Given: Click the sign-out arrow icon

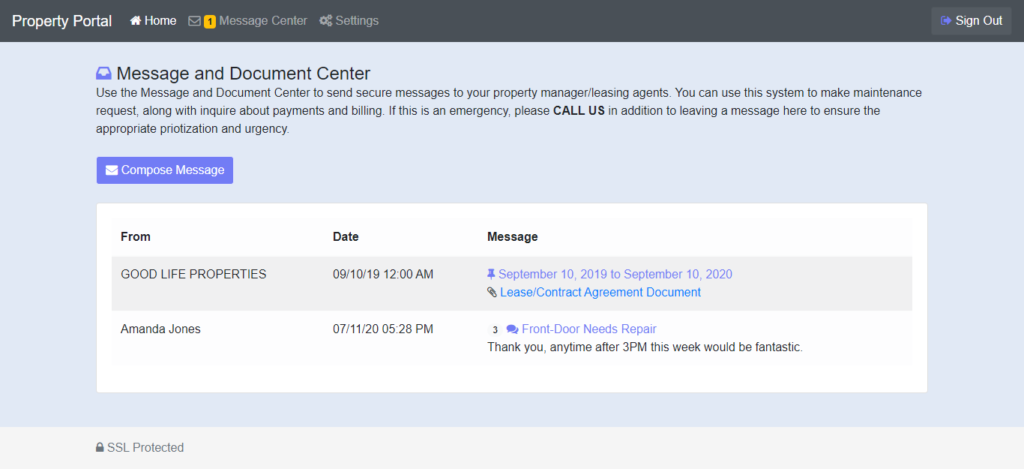Looking at the screenshot, I should pos(946,21).
